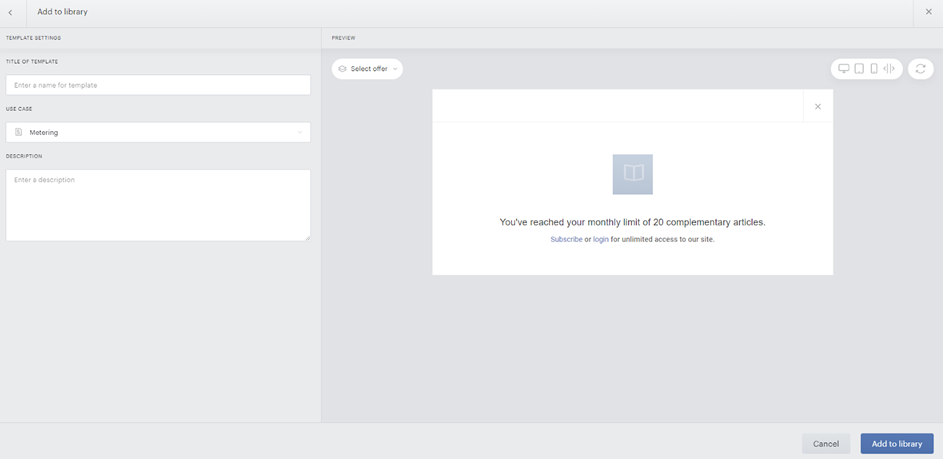The image size is (943, 460).
Task: Switch to desktop preview mode
Action: point(844,69)
